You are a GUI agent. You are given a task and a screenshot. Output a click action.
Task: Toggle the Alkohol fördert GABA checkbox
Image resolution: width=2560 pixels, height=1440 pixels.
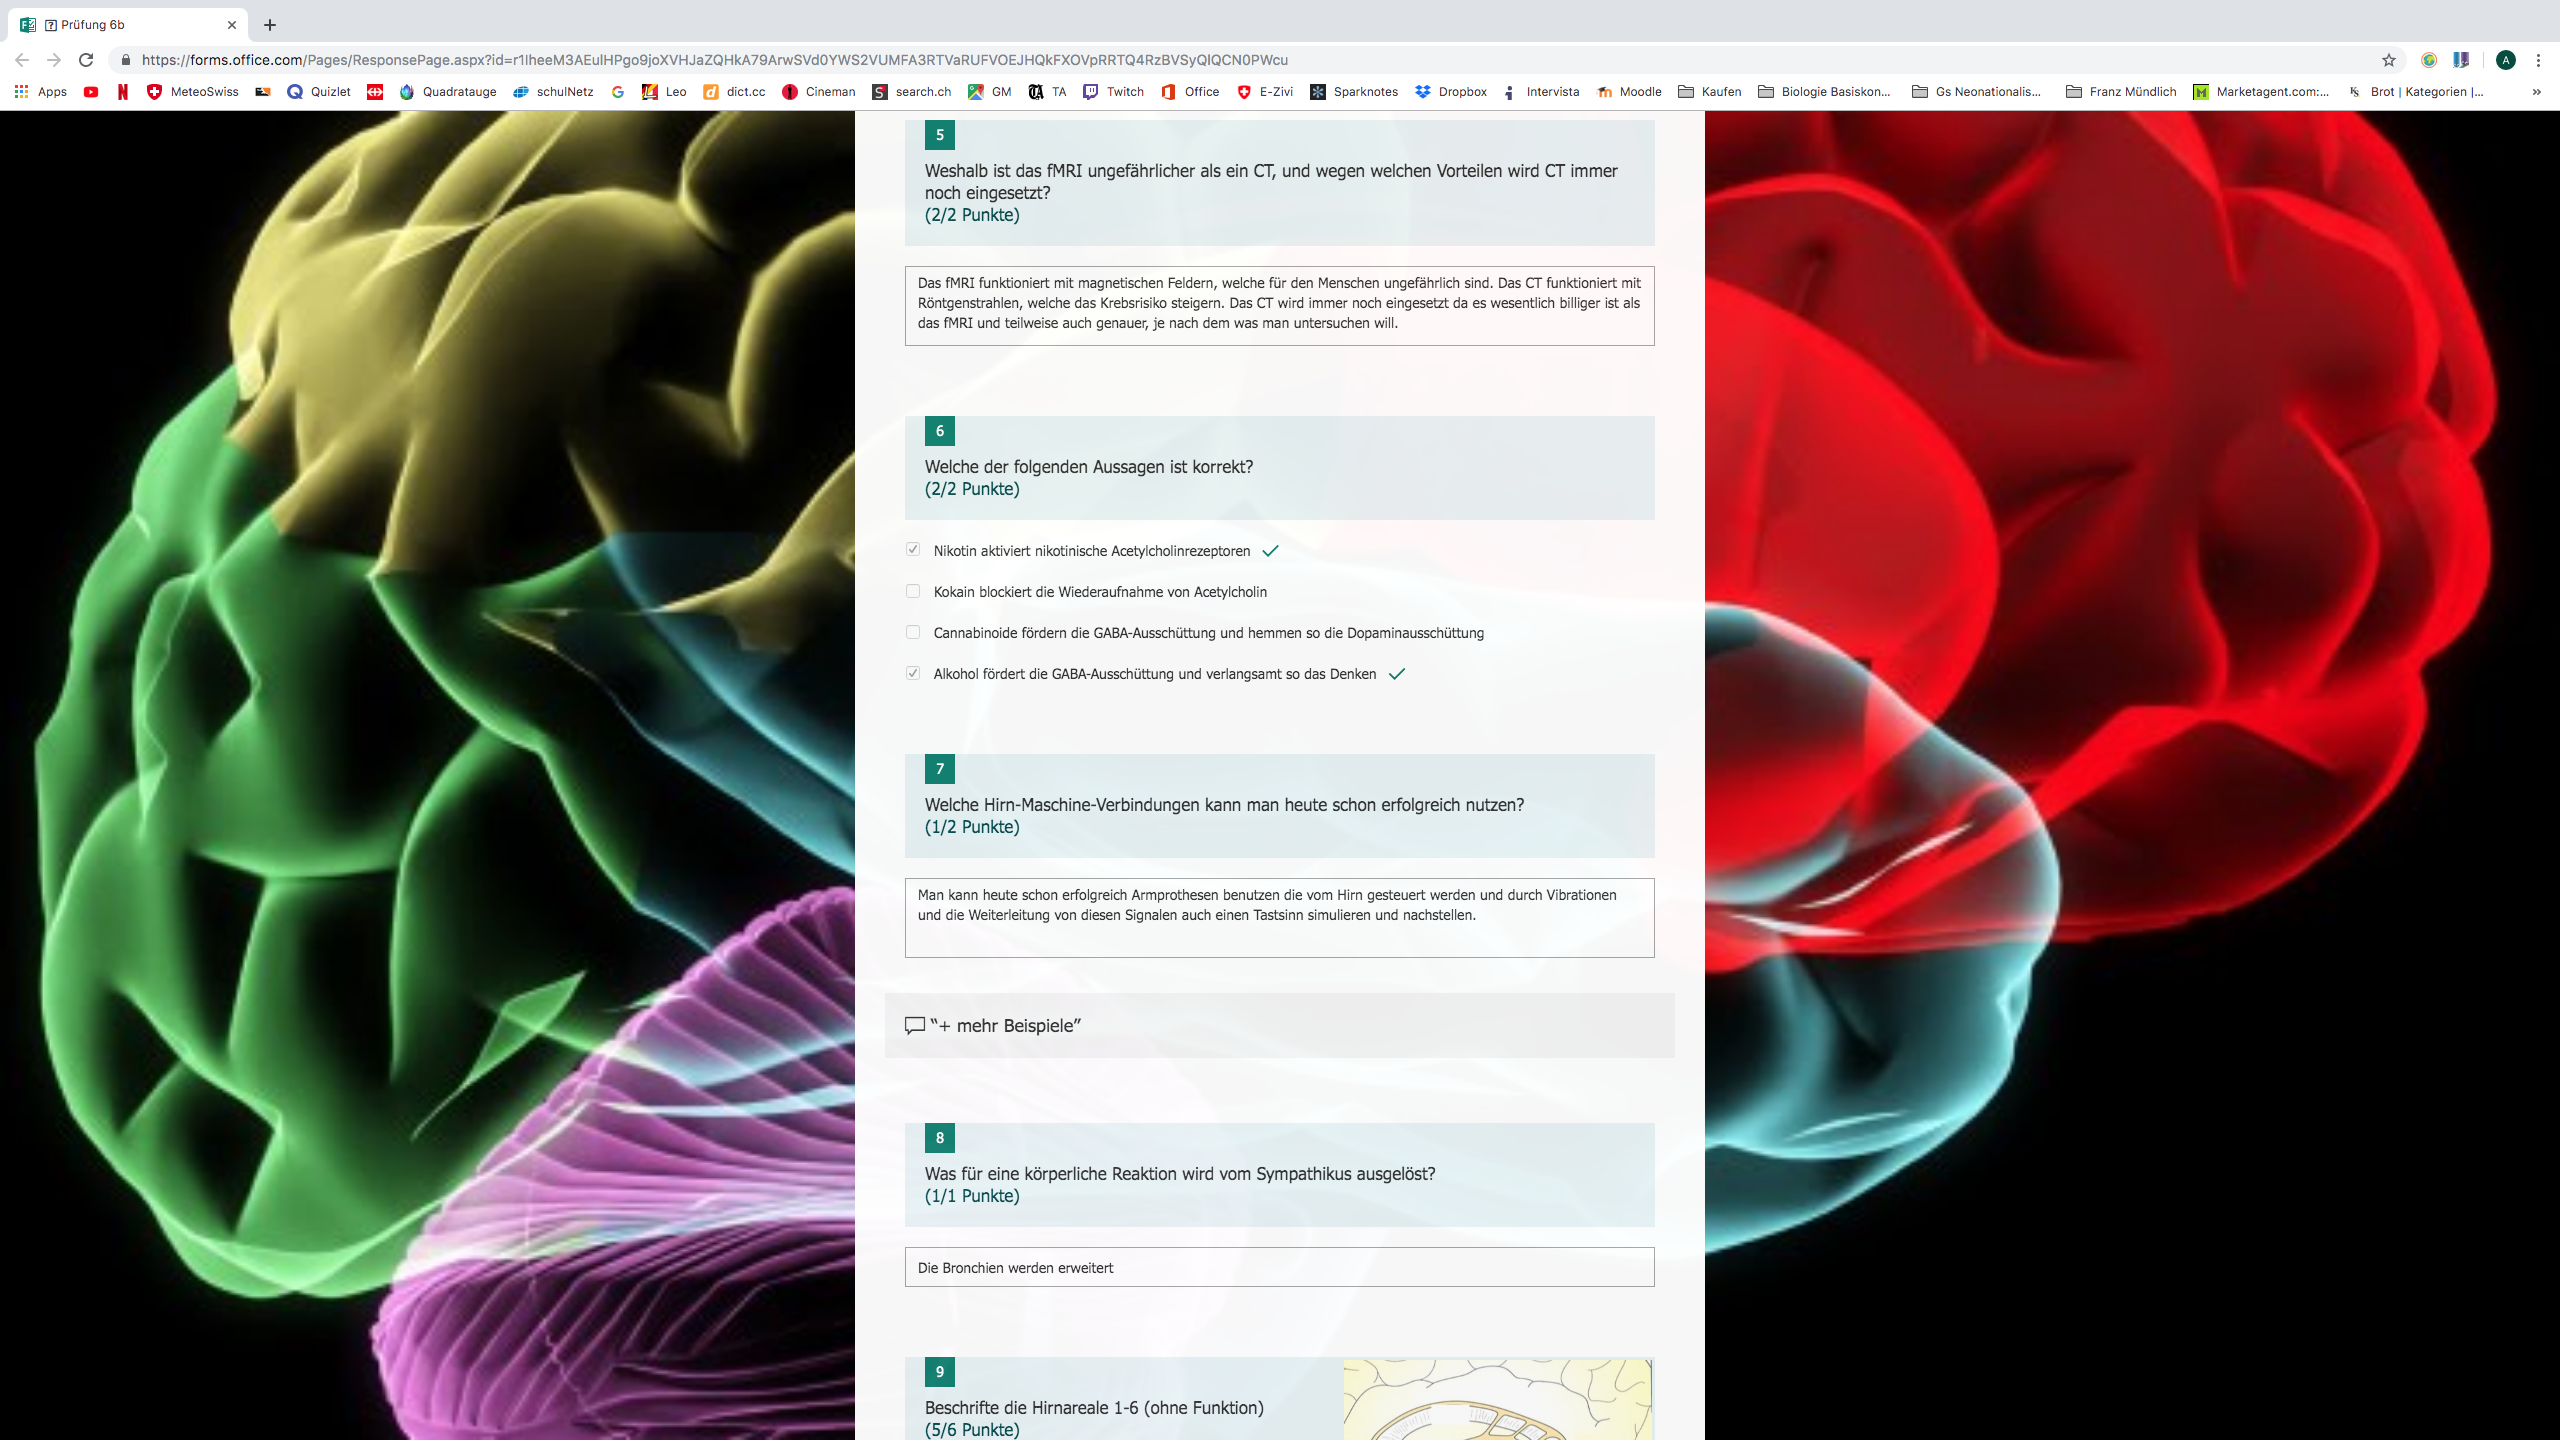click(913, 673)
